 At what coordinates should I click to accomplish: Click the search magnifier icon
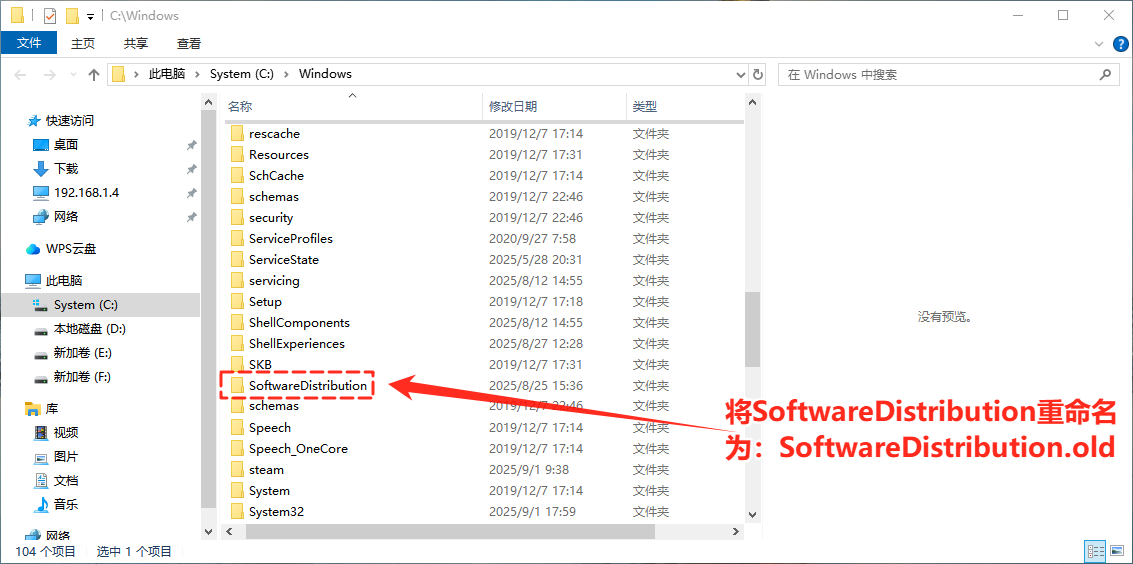1106,74
